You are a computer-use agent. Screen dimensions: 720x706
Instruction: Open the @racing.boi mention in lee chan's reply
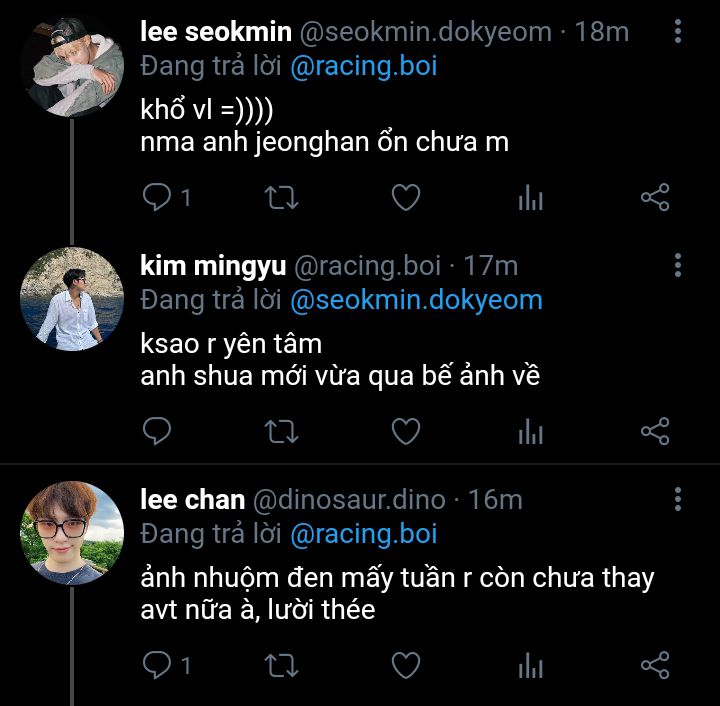coord(363,534)
